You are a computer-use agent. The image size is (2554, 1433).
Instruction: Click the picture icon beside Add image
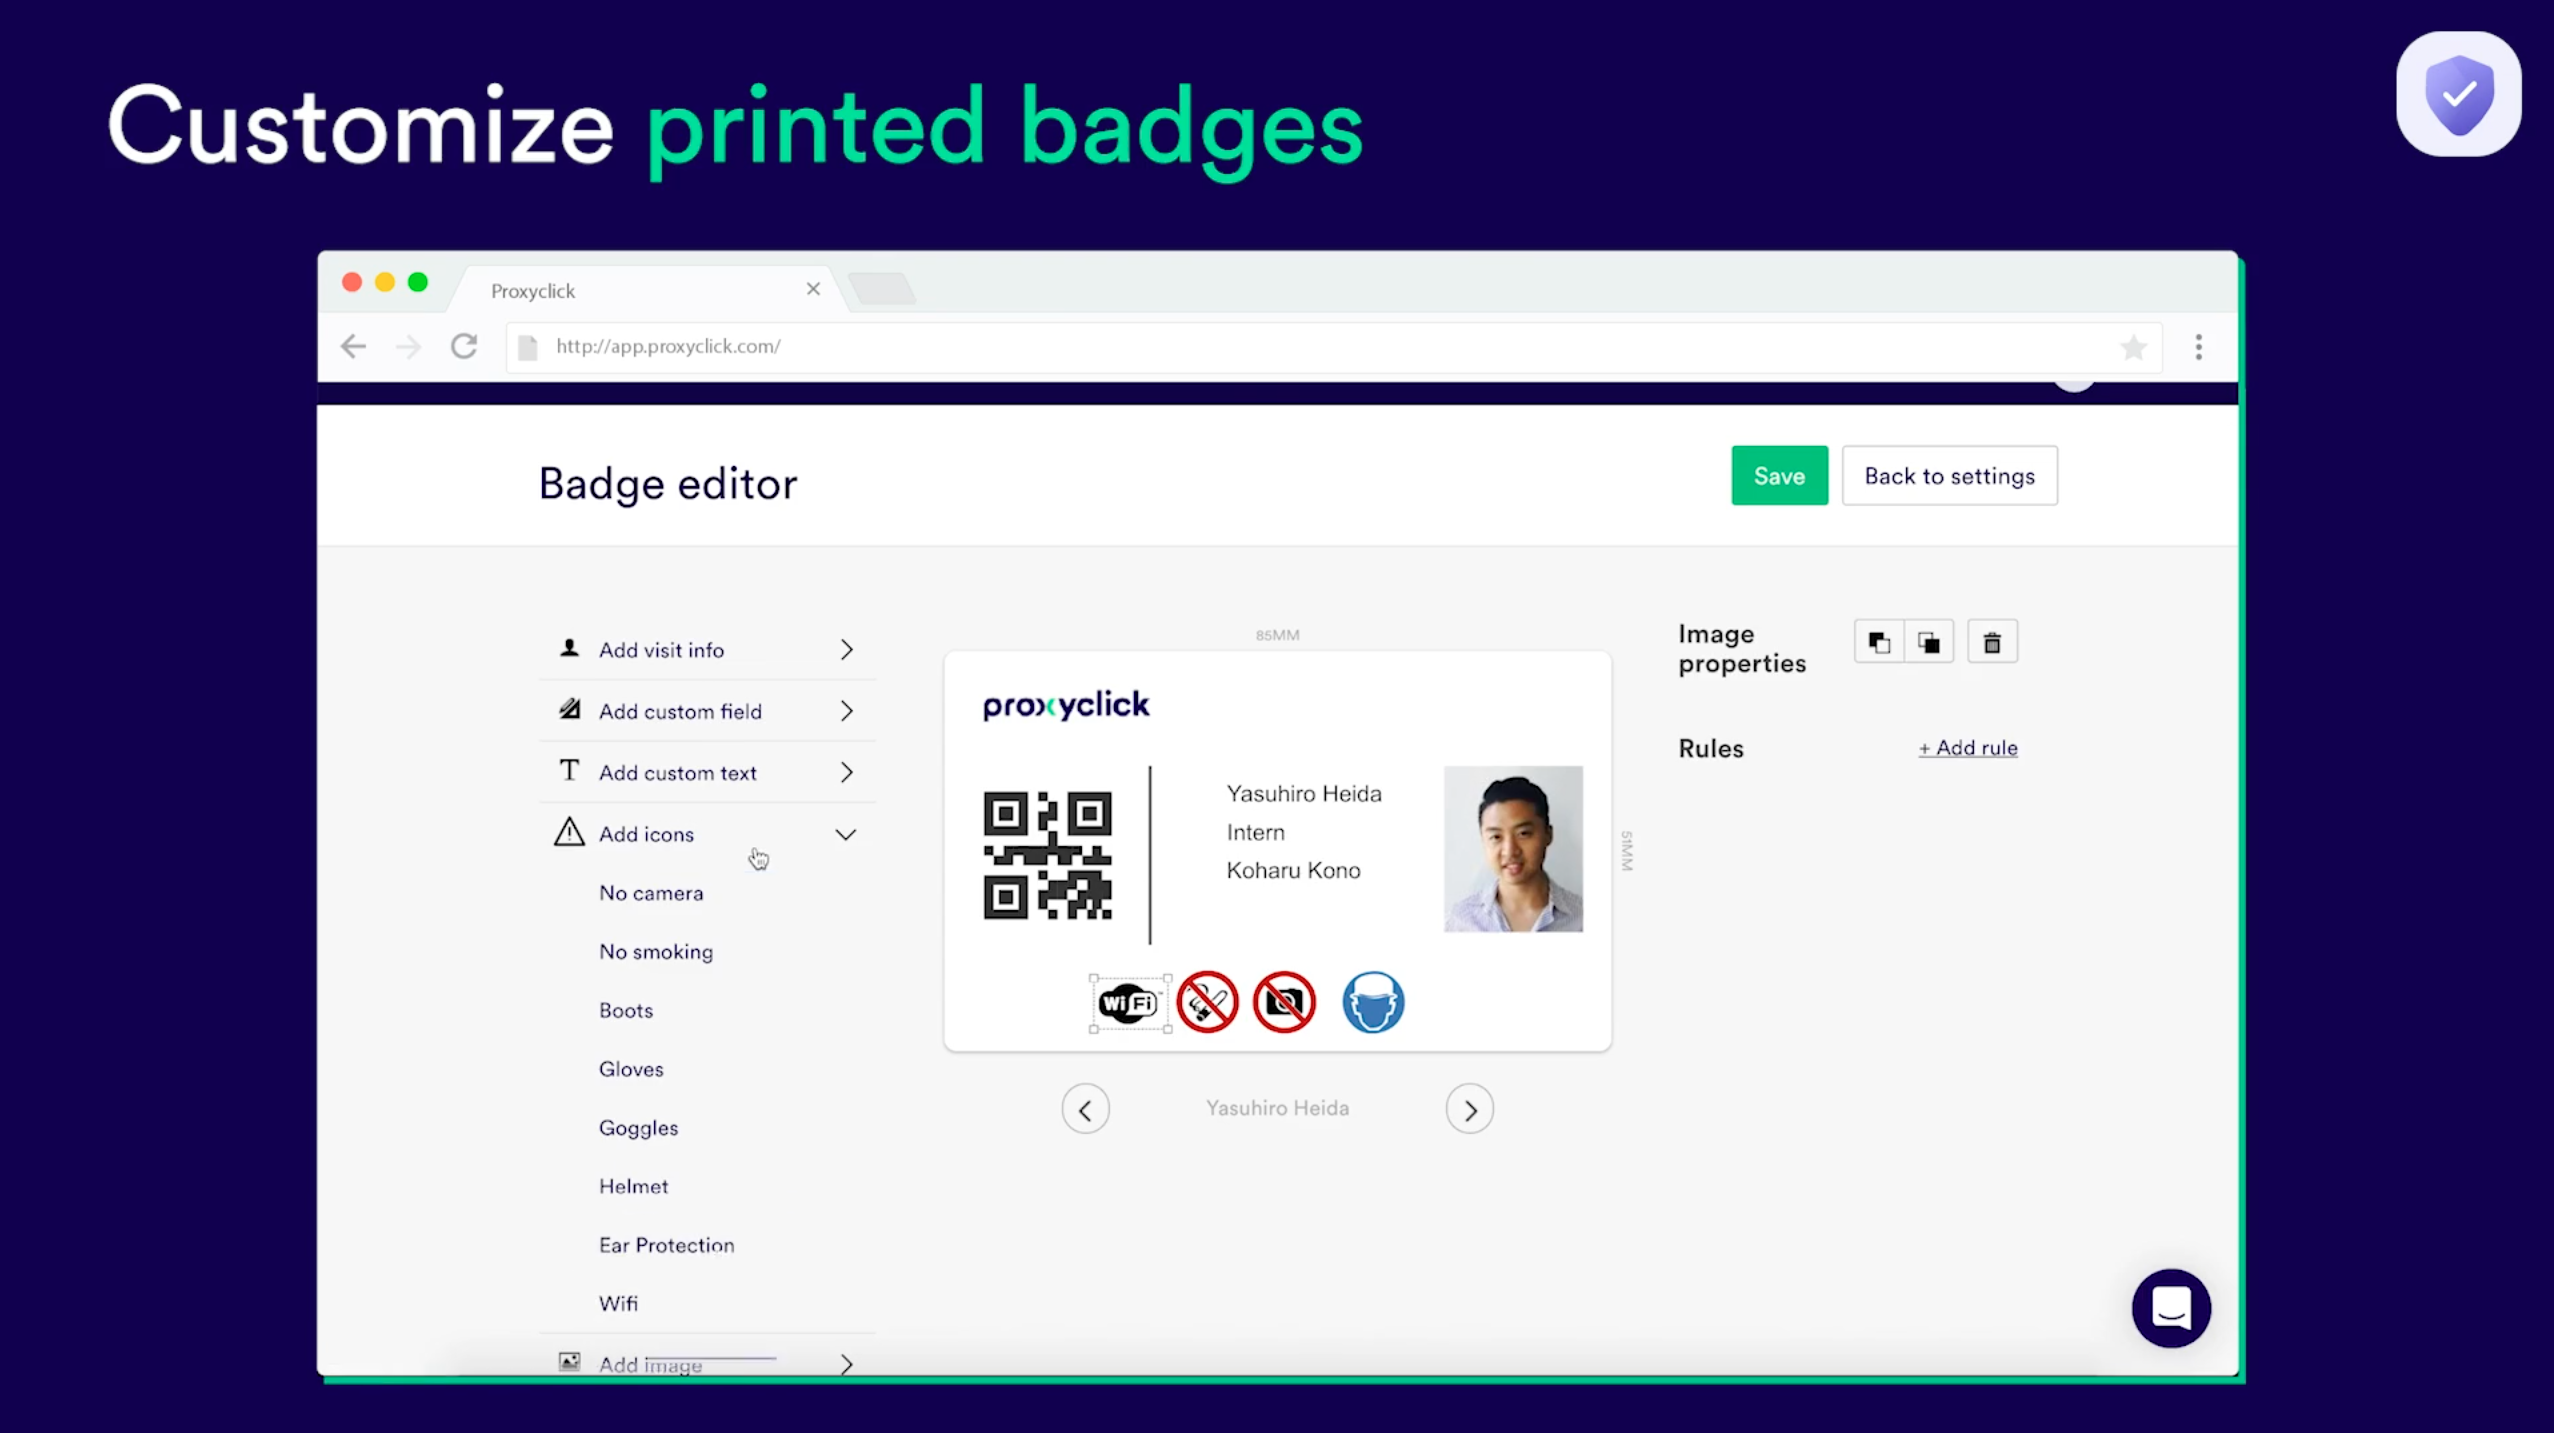pyautogui.click(x=569, y=1362)
